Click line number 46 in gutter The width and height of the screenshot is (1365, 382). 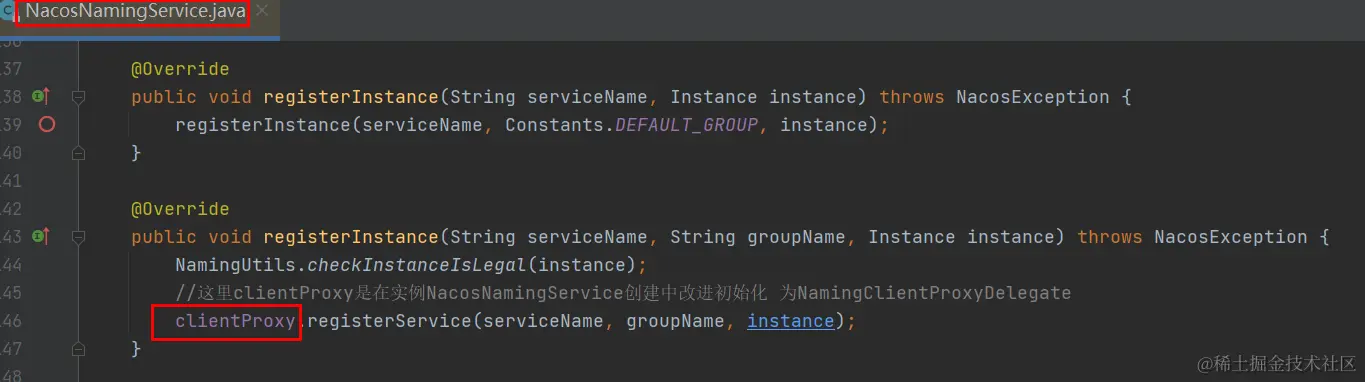click(x=11, y=321)
